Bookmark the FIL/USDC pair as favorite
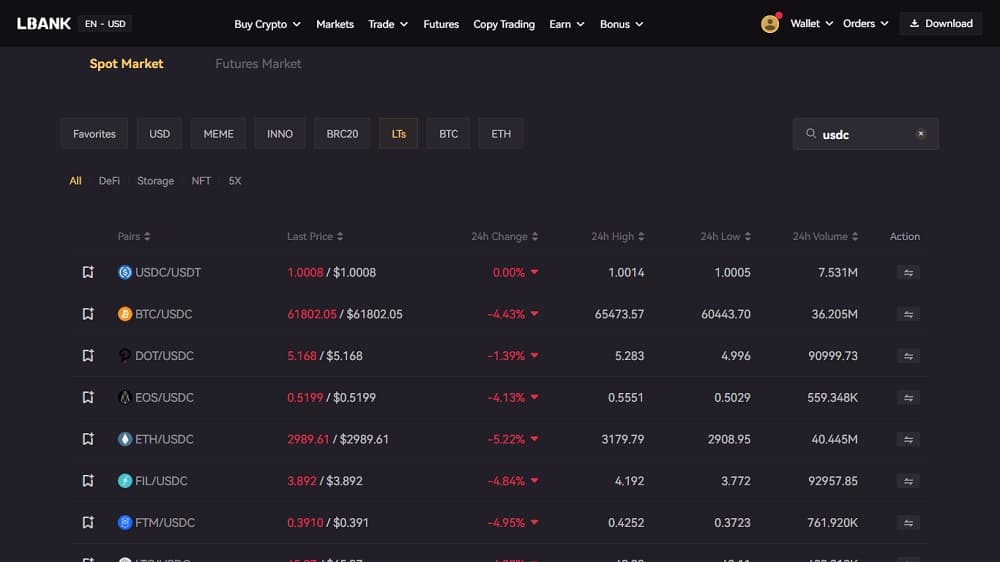Viewport: 1000px width, 562px height. point(88,480)
